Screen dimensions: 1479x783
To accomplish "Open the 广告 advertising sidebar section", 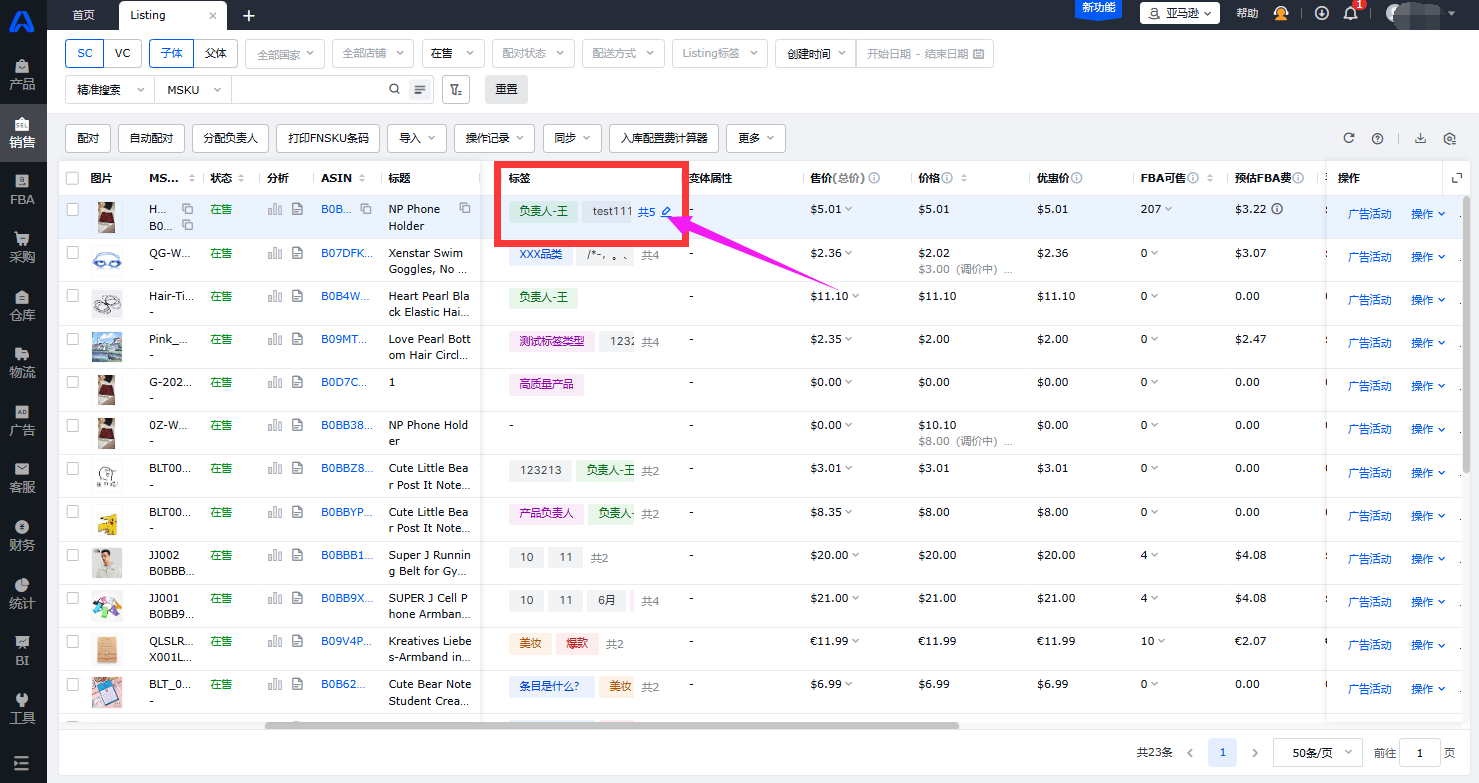I will tap(22, 420).
